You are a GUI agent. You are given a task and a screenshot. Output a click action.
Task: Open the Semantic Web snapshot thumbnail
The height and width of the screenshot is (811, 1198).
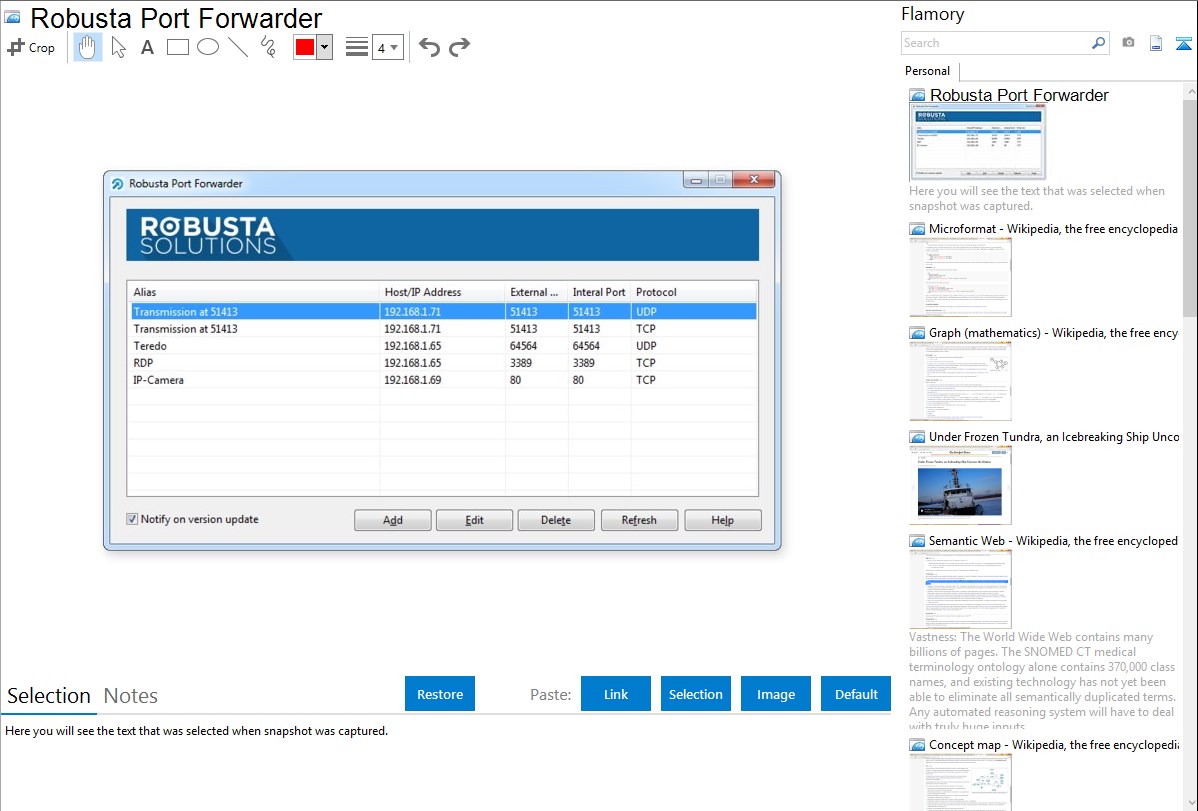click(960, 589)
